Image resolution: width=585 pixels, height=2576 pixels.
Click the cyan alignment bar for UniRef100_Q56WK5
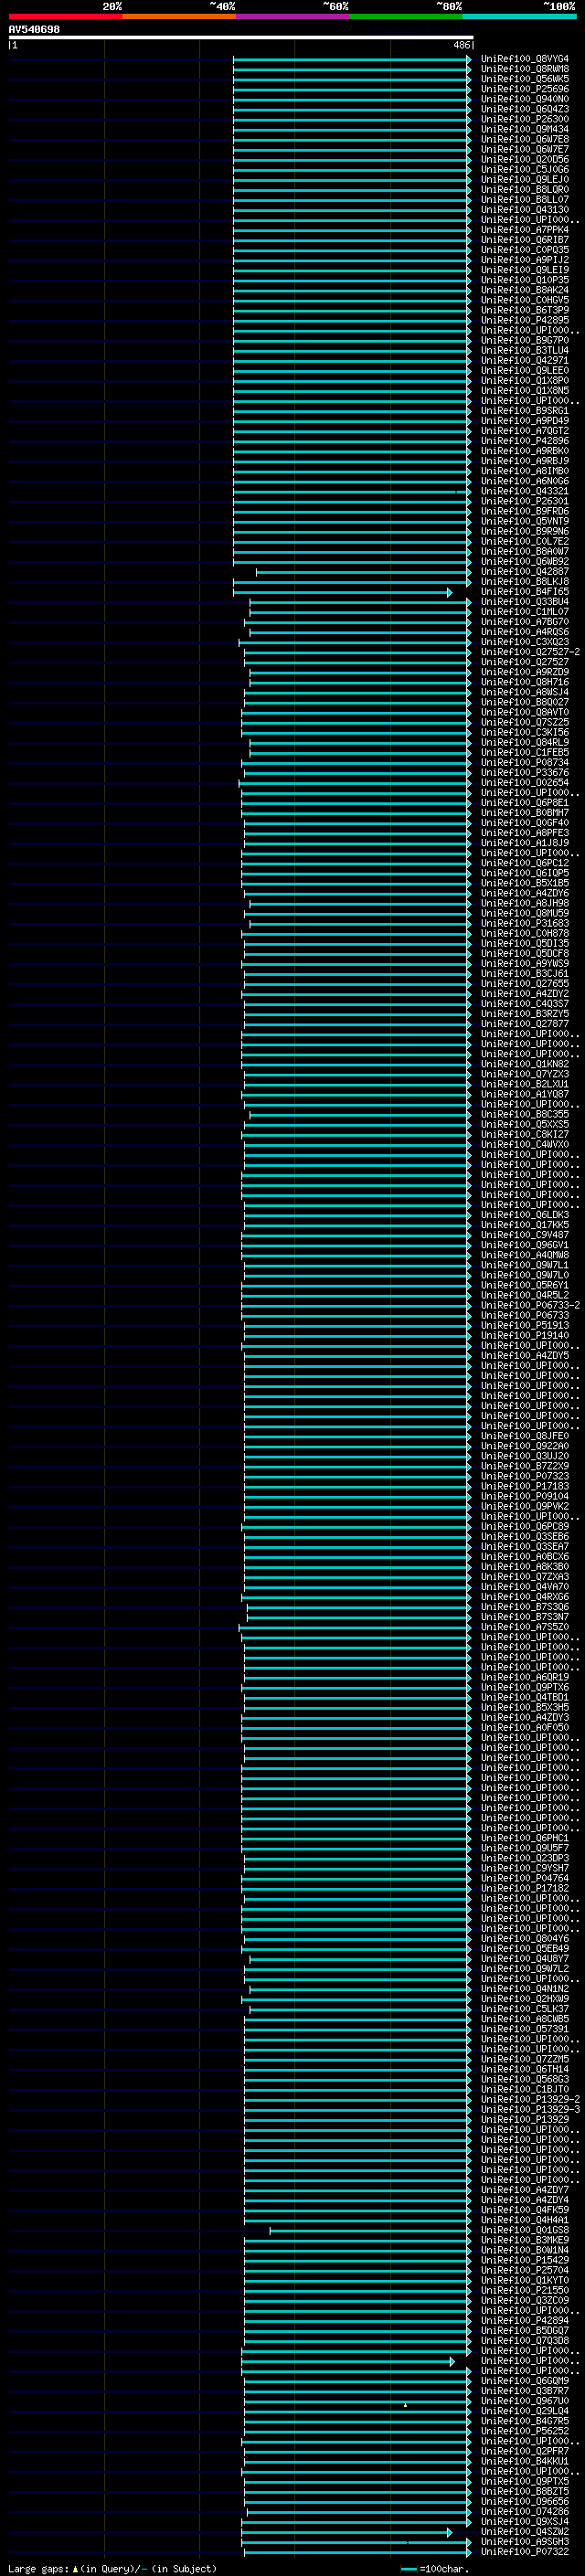coord(352,79)
